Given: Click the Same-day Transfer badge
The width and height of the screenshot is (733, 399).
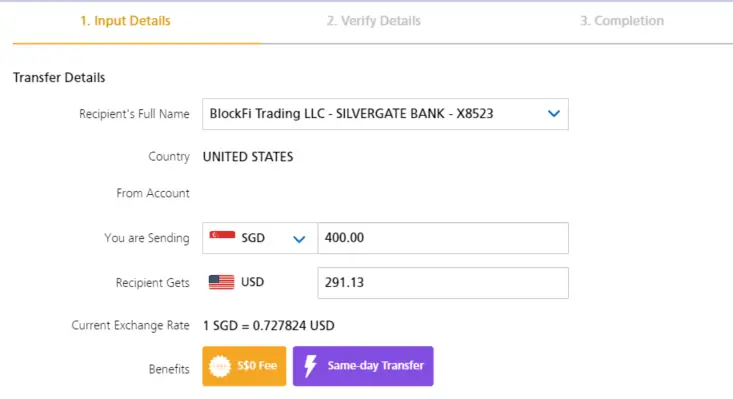Looking at the screenshot, I should (363, 366).
